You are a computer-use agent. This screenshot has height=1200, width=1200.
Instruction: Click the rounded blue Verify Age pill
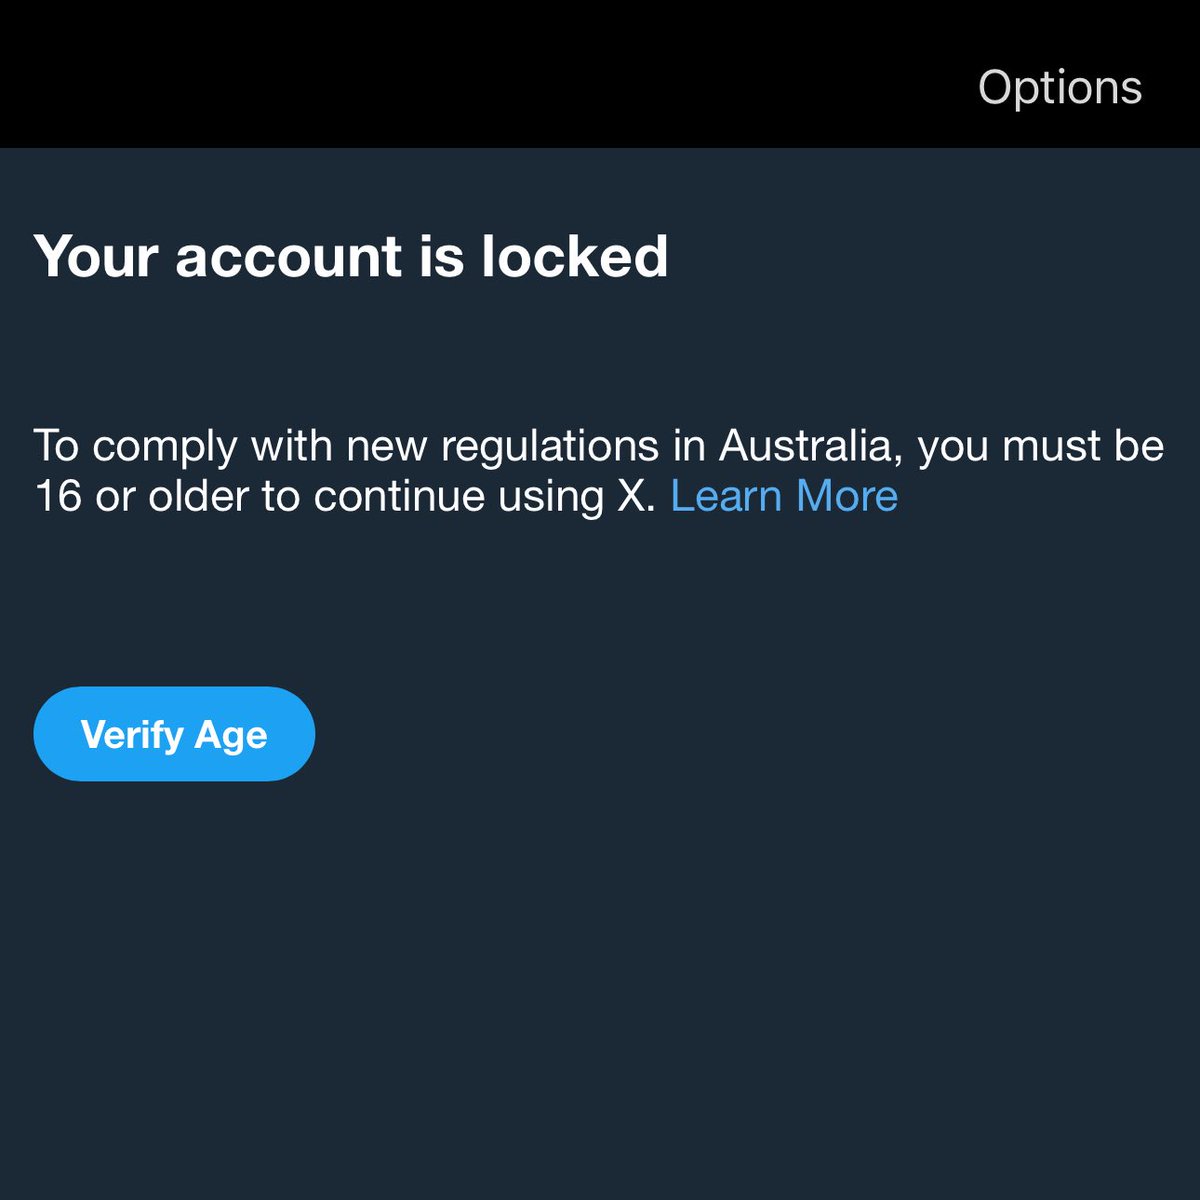coord(174,734)
